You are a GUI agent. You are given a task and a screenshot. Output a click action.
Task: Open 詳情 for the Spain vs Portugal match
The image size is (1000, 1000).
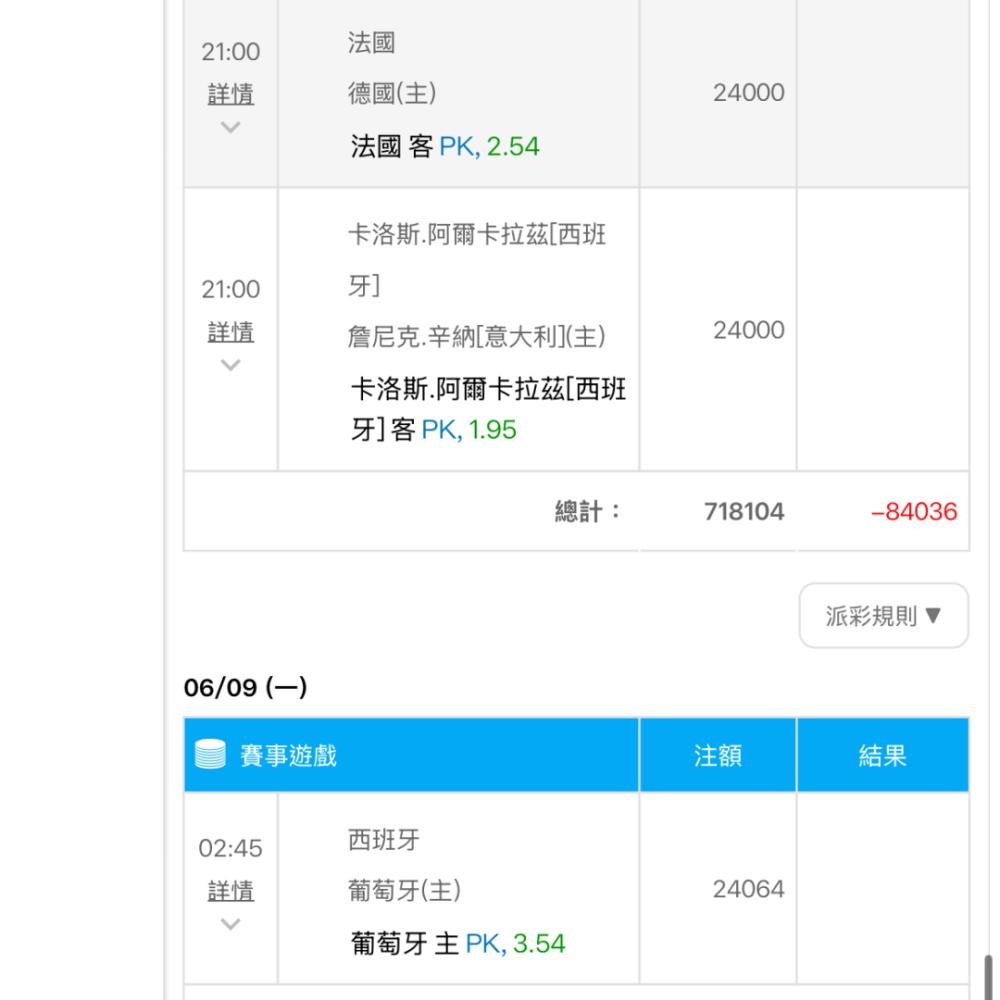[230, 891]
